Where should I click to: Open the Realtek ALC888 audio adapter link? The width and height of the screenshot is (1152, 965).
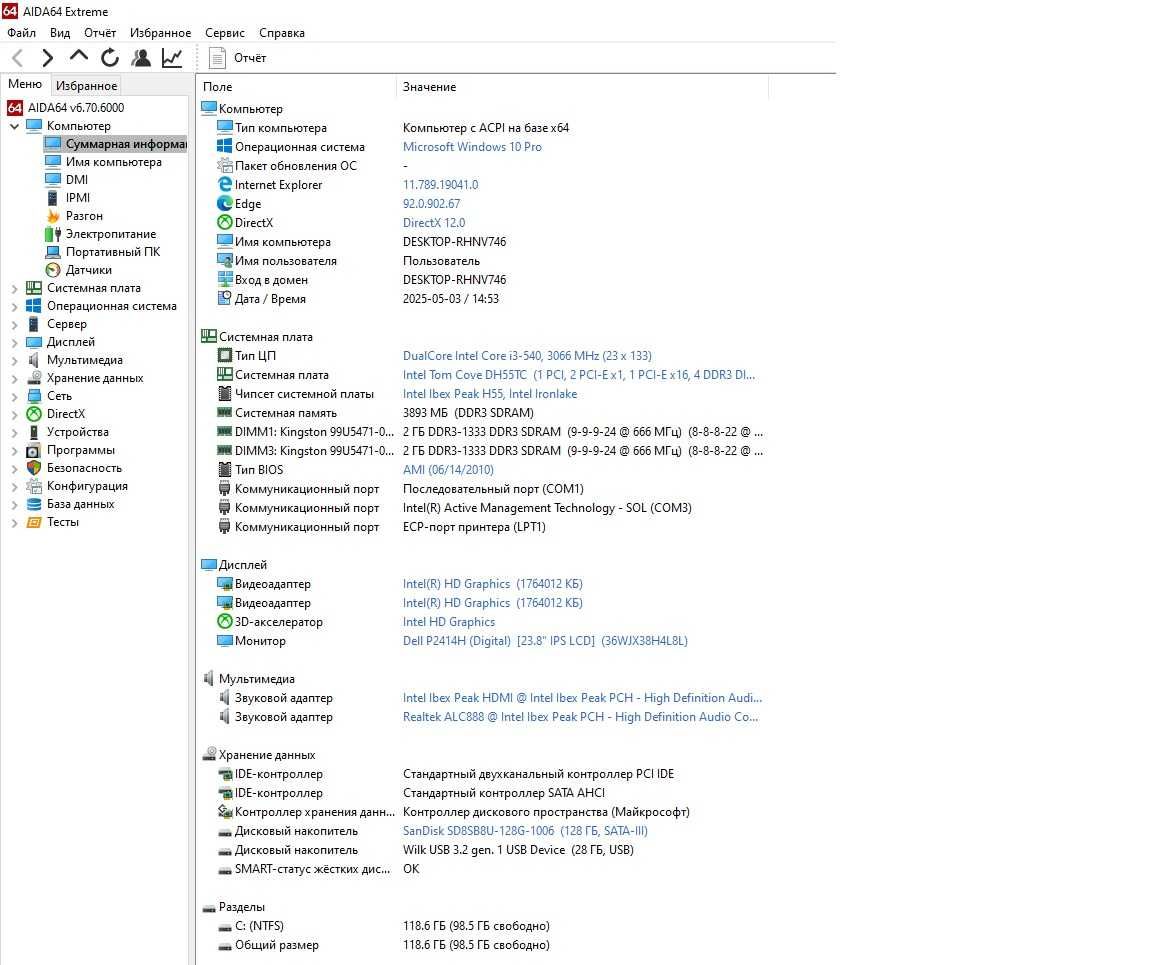click(x=580, y=717)
